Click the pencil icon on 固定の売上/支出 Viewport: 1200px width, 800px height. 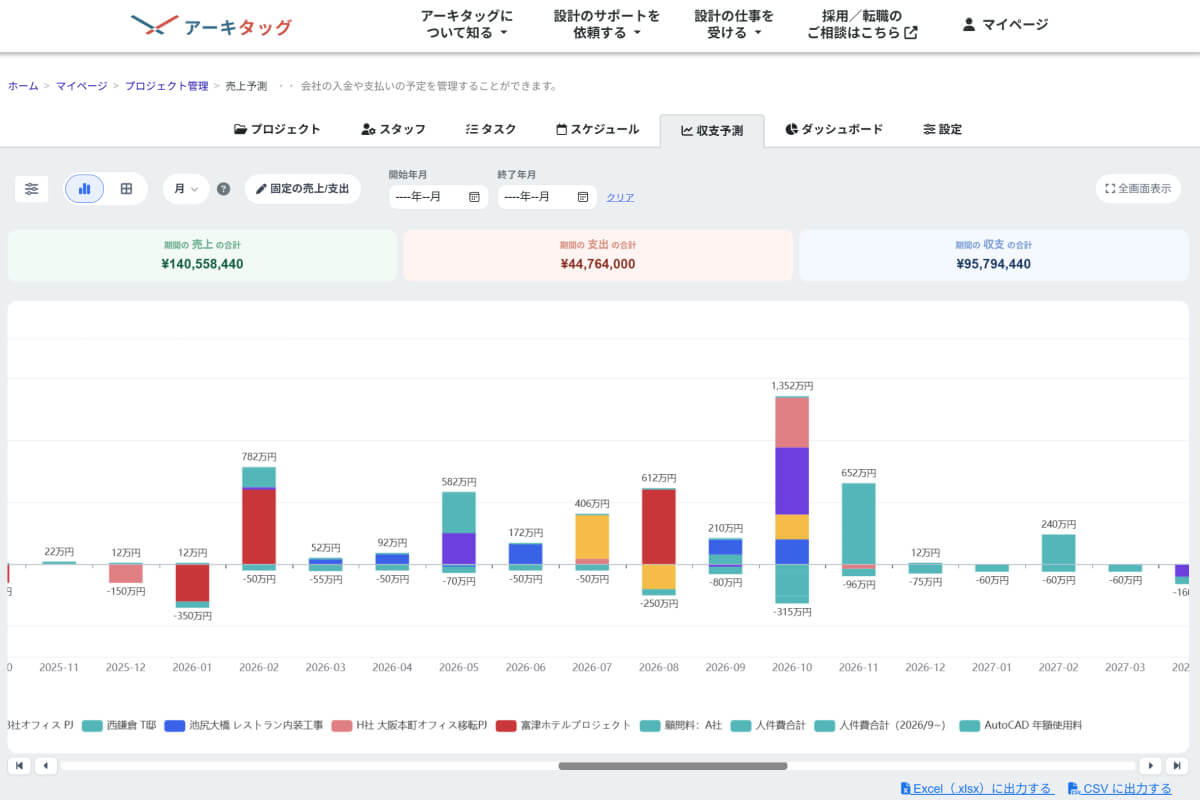point(262,189)
